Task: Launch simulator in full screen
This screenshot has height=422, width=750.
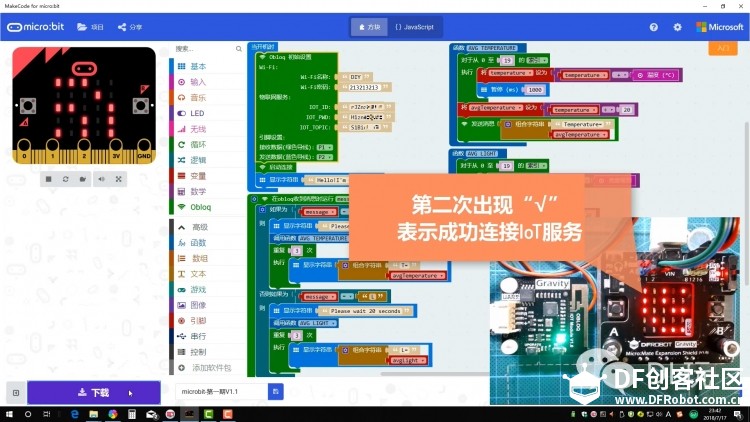Action: [119, 179]
